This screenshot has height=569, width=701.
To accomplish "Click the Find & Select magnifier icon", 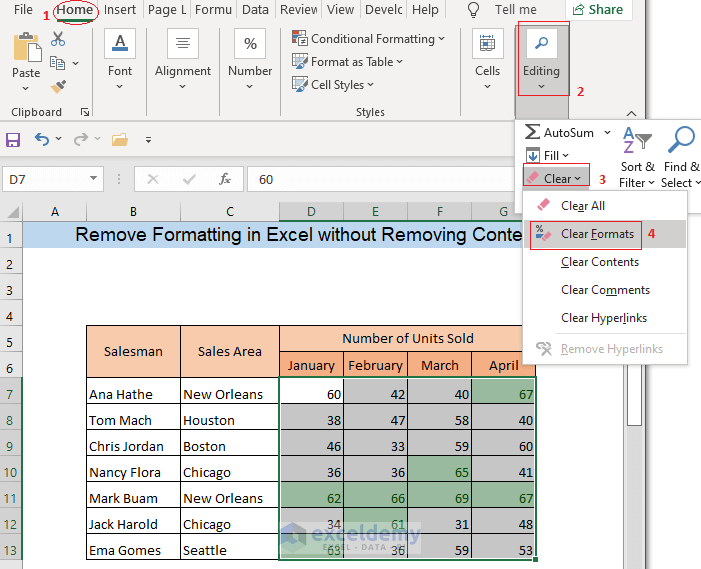I will [681, 140].
